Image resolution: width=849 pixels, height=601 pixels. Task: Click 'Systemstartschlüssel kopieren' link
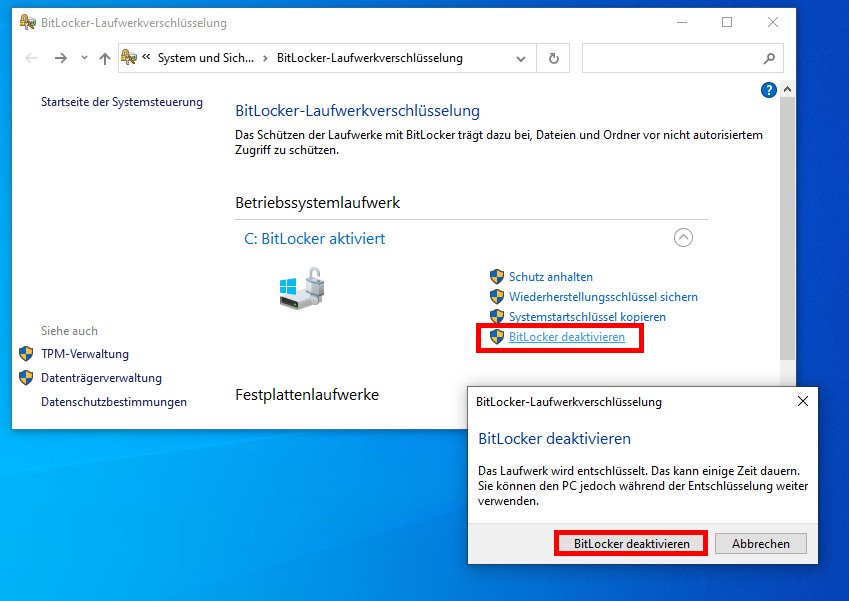(x=587, y=317)
